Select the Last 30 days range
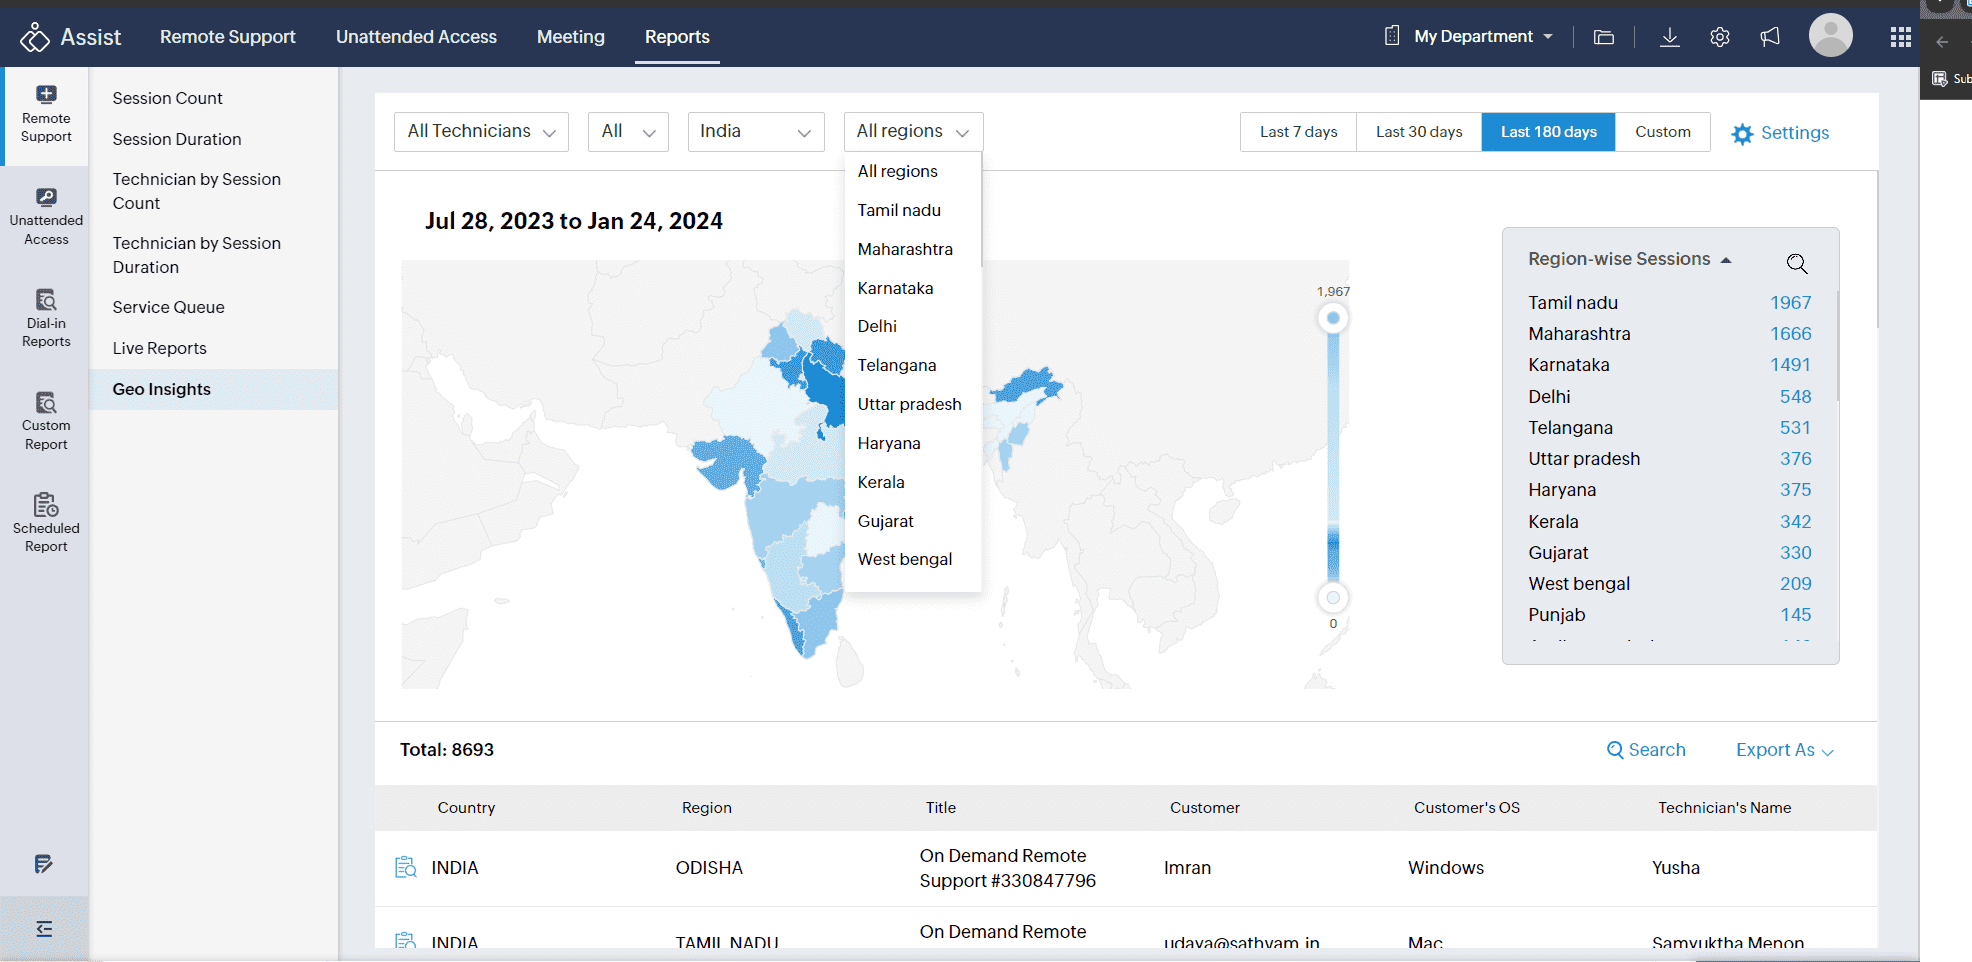Screen dimensions: 1972x962 tap(1418, 132)
